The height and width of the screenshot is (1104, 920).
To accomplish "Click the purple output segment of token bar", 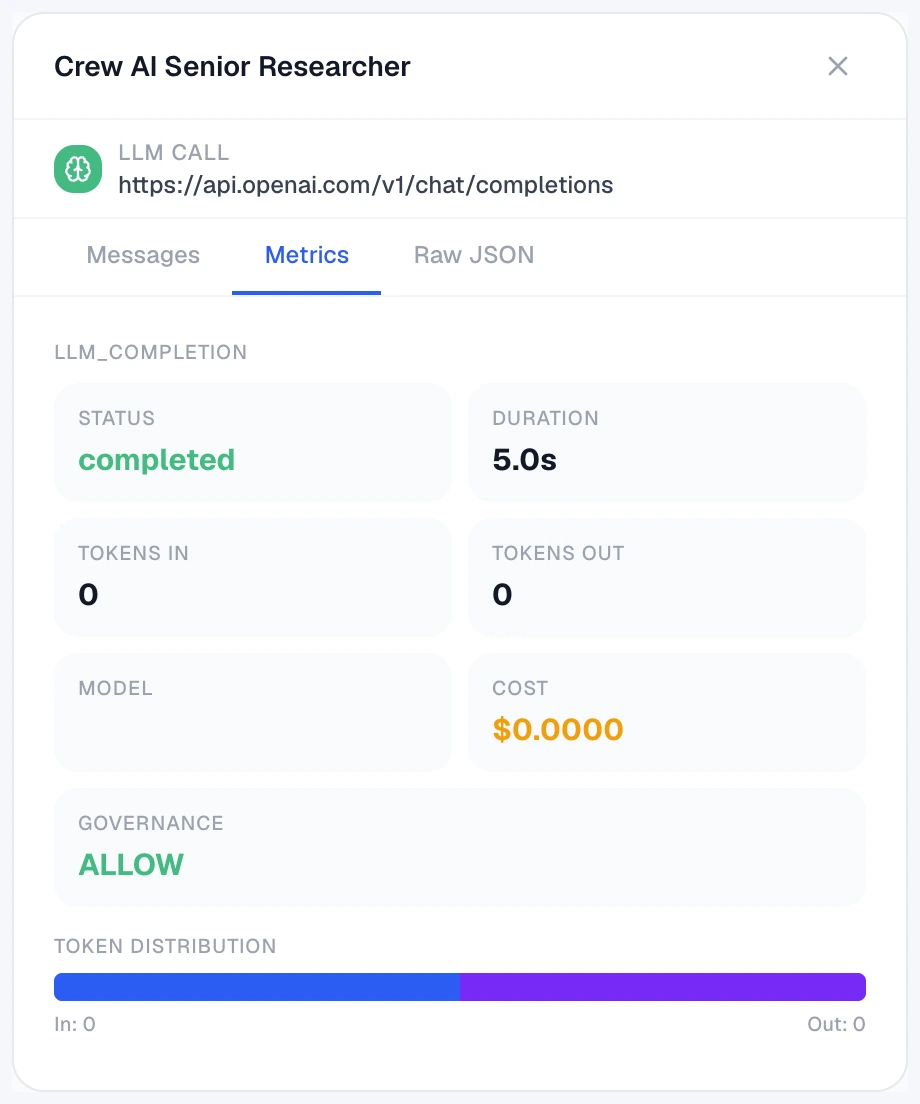I will pyautogui.click(x=663, y=987).
